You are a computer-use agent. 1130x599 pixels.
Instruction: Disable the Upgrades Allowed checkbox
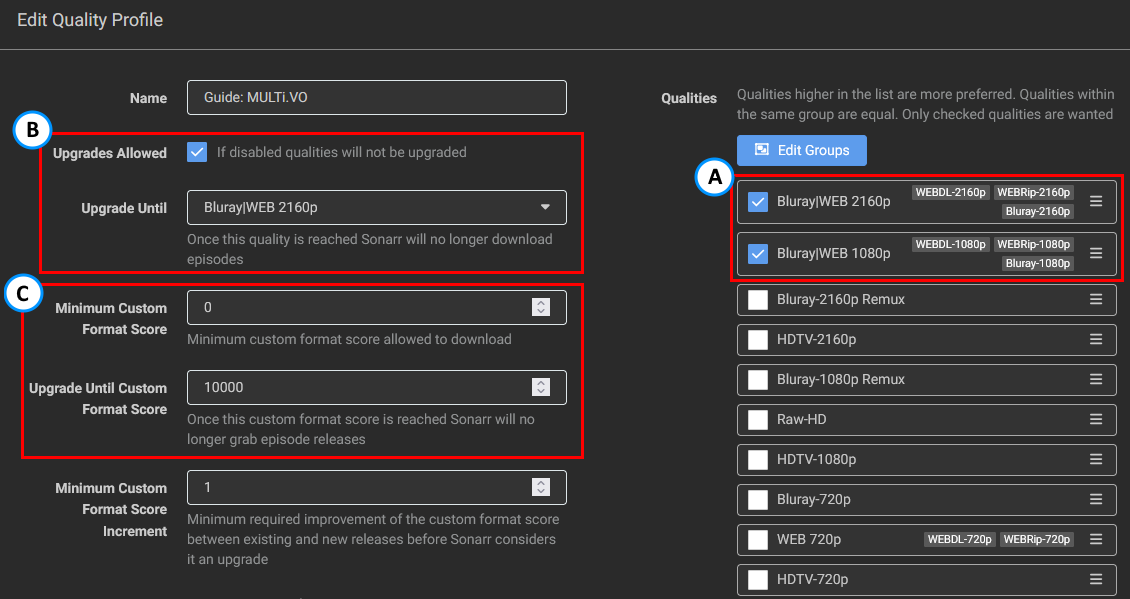[x=197, y=153]
